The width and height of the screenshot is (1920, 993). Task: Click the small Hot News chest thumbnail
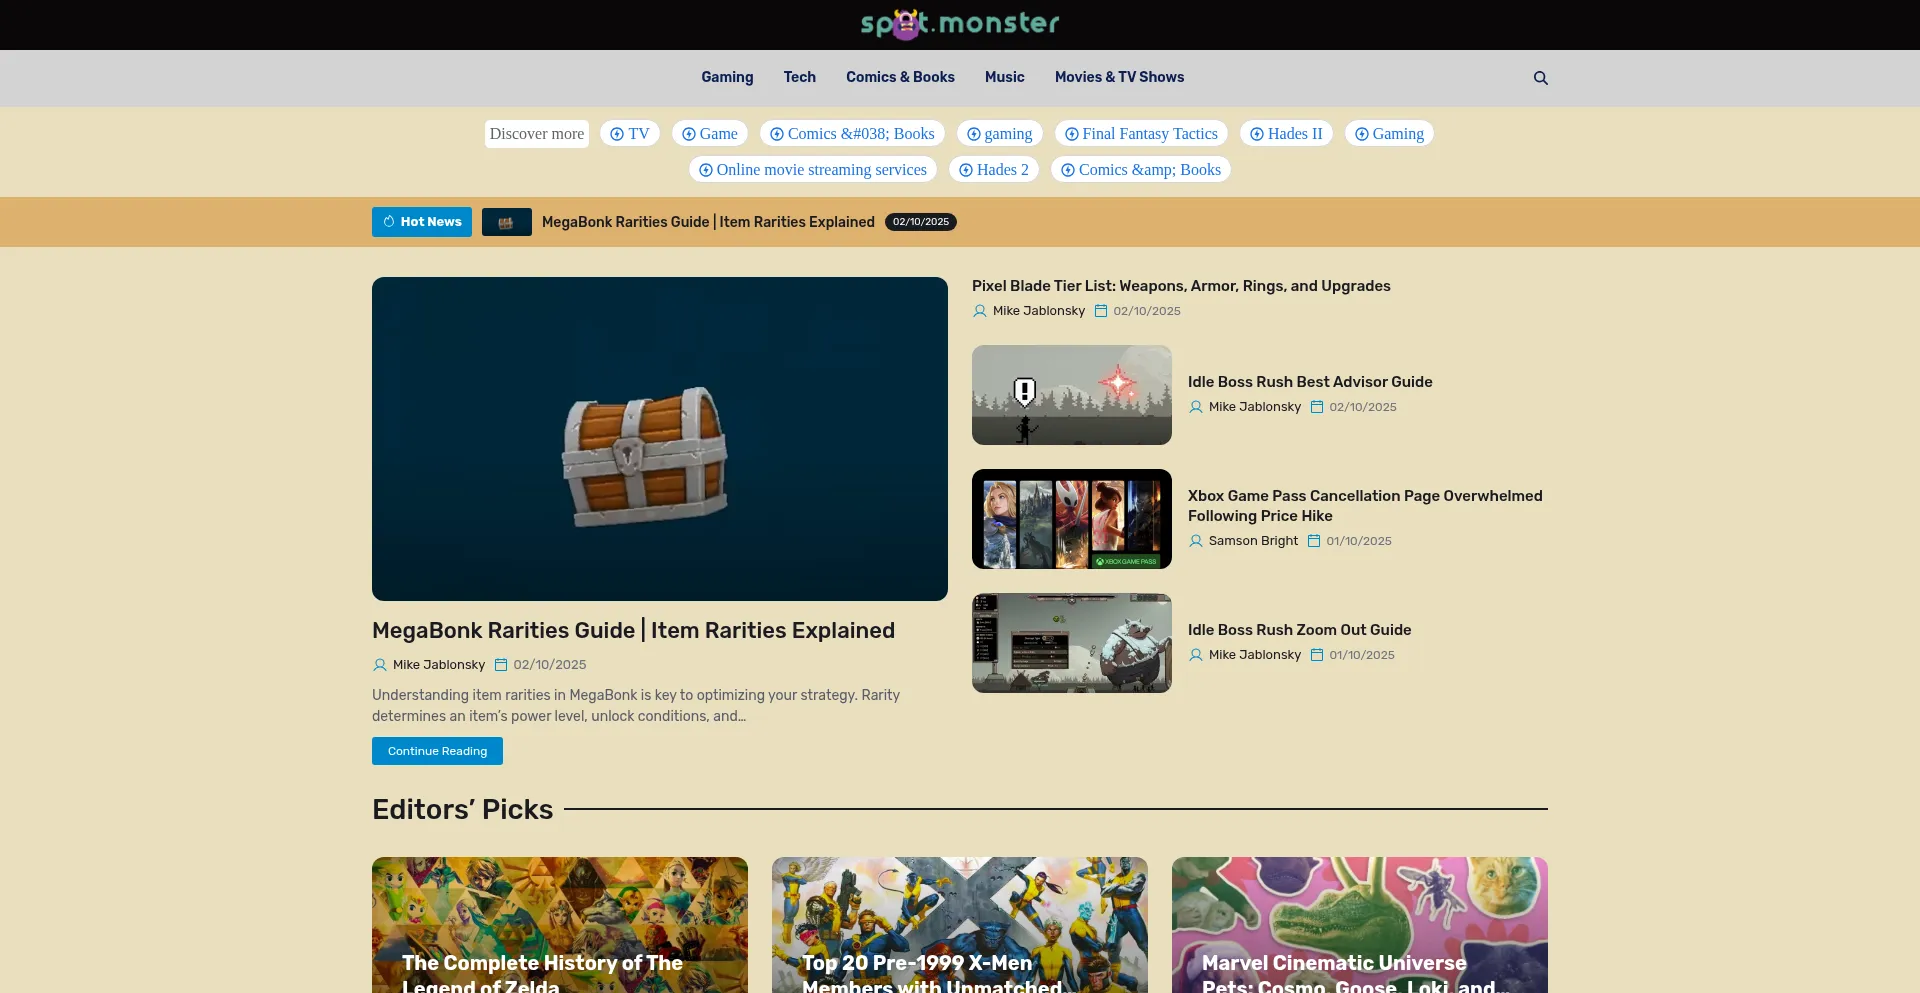coord(506,222)
